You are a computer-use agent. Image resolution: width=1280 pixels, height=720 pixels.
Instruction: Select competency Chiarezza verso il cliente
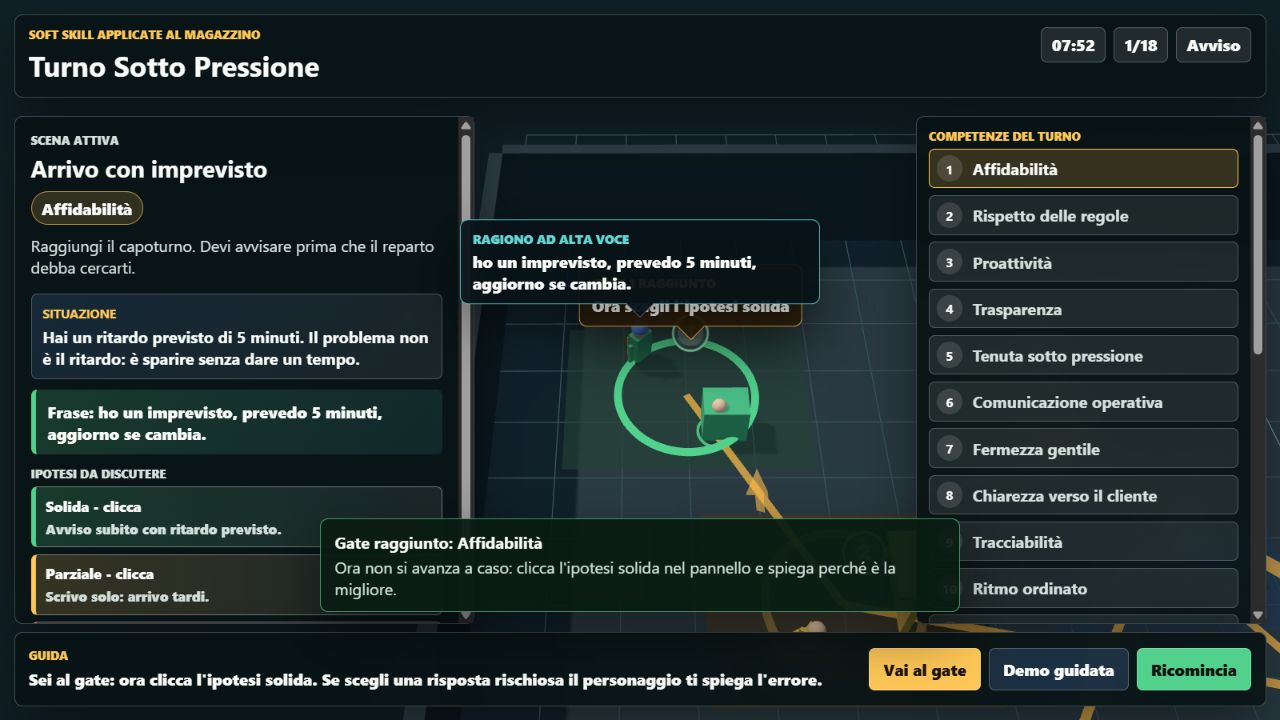click(x=1083, y=495)
